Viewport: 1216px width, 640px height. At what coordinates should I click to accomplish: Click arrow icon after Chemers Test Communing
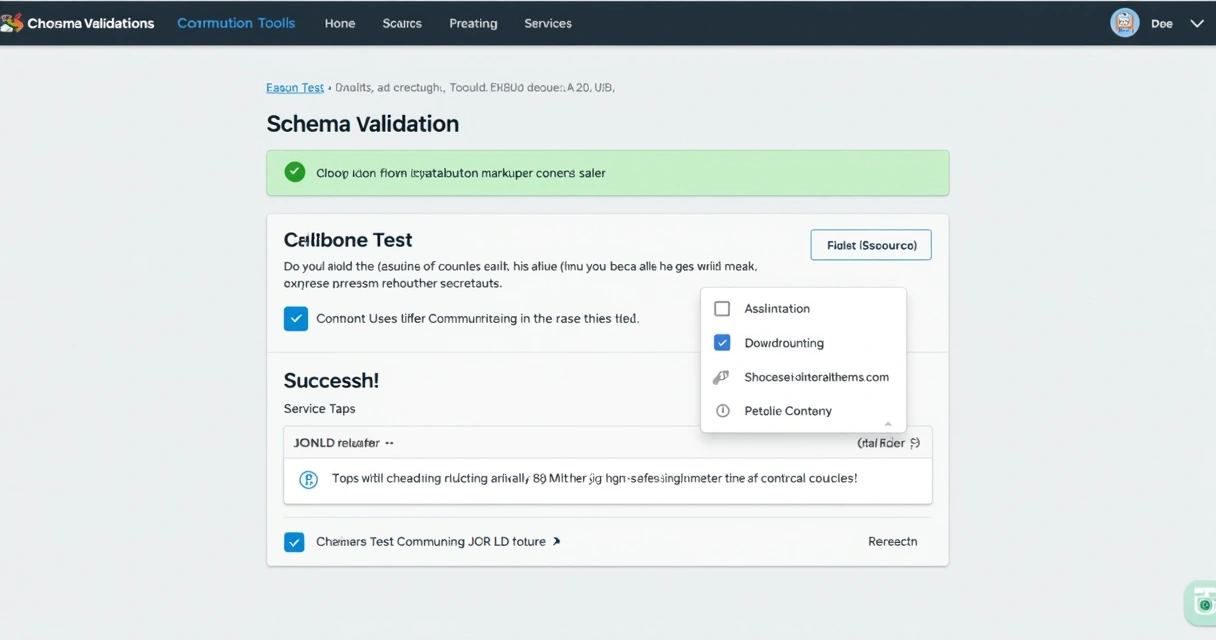[557, 541]
